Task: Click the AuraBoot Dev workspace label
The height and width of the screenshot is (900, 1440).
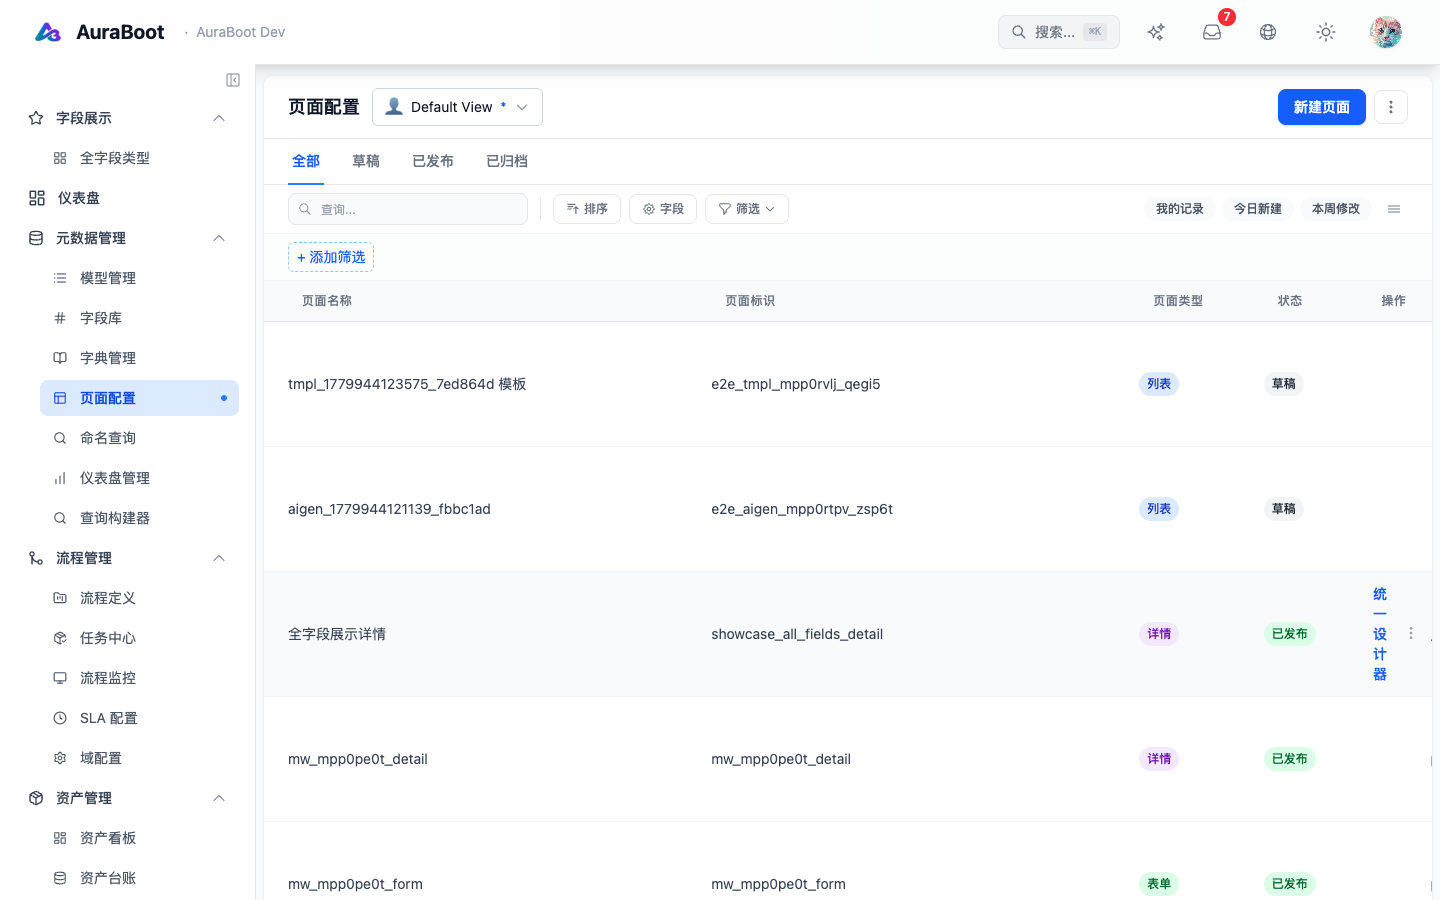Action: (x=241, y=32)
